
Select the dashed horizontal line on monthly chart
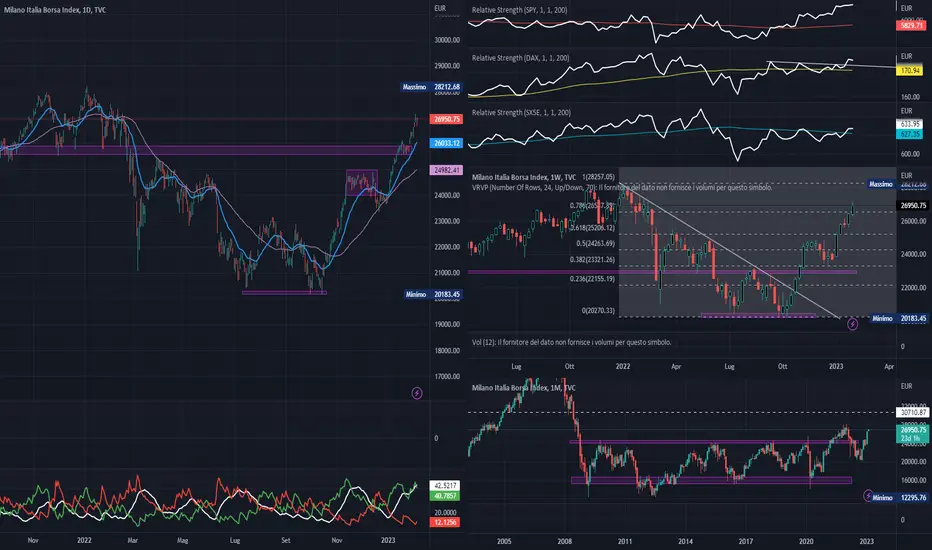681,412
